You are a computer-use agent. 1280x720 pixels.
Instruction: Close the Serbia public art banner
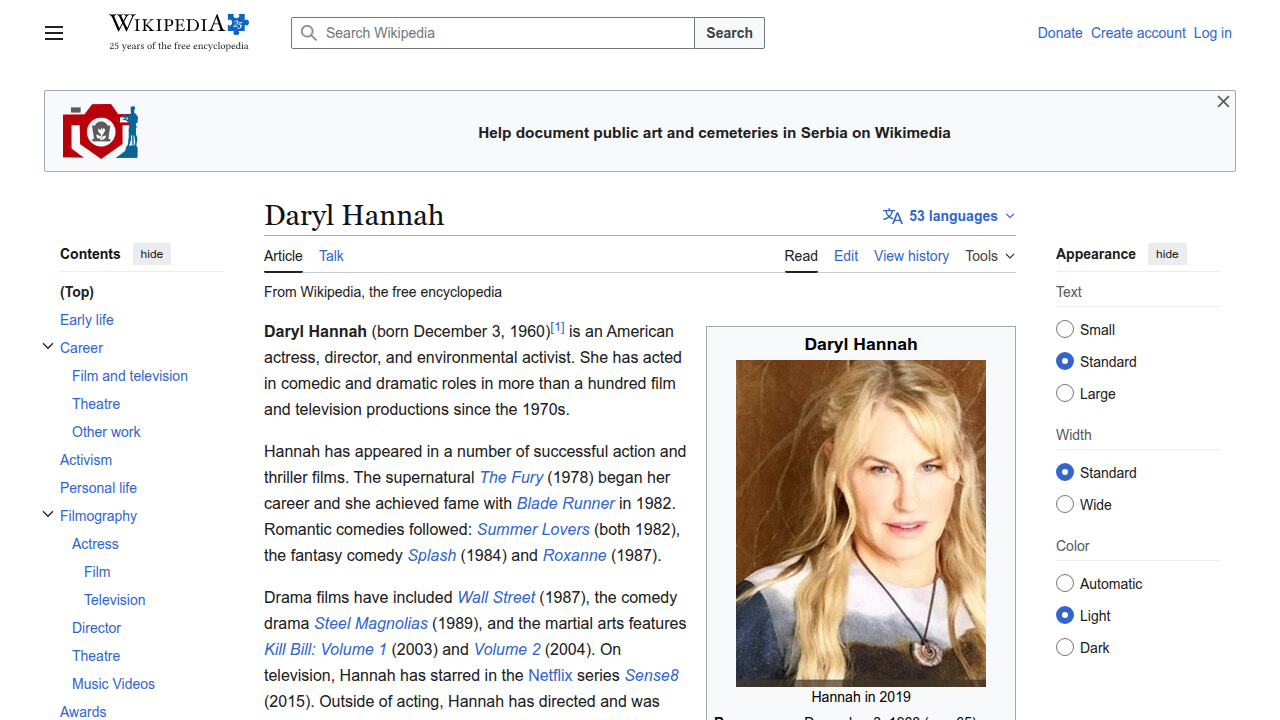1223,102
